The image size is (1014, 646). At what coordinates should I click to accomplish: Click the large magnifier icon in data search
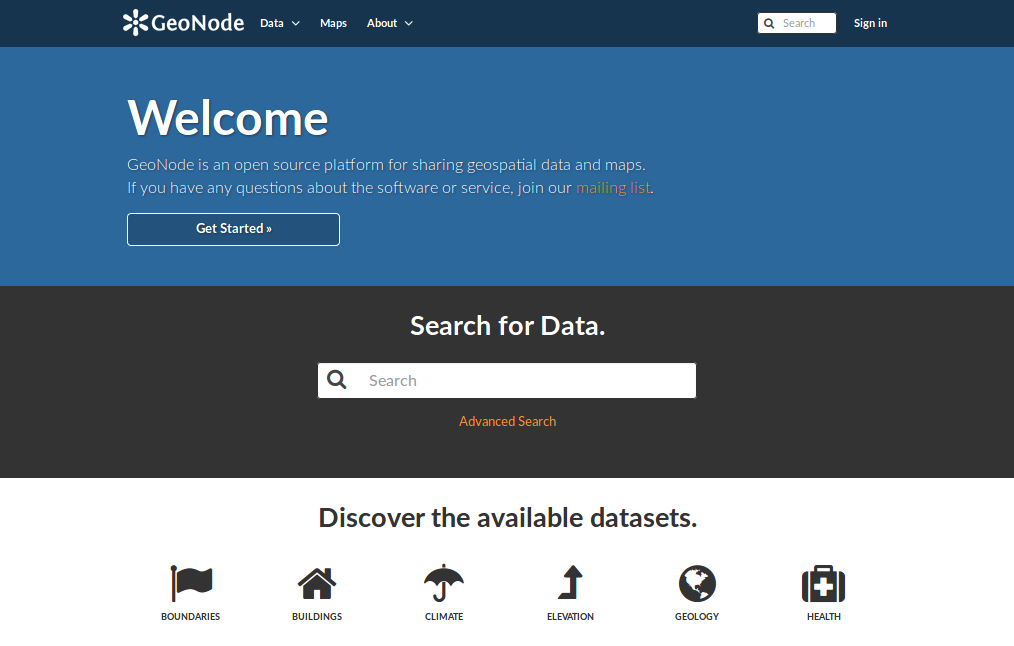click(x=336, y=380)
